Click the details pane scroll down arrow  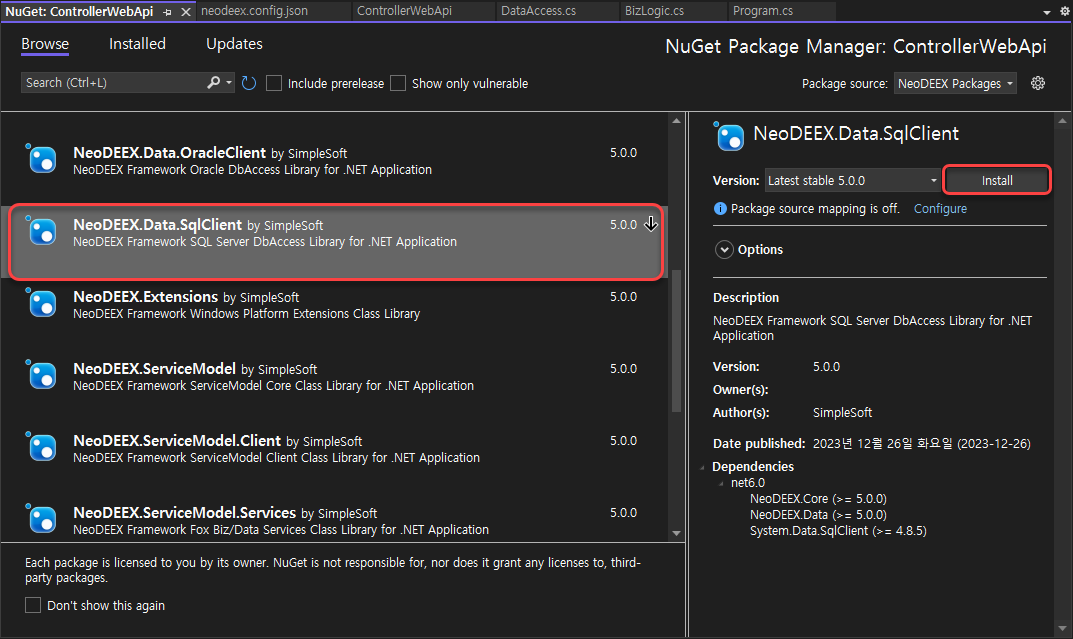pyautogui.click(x=1062, y=628)
